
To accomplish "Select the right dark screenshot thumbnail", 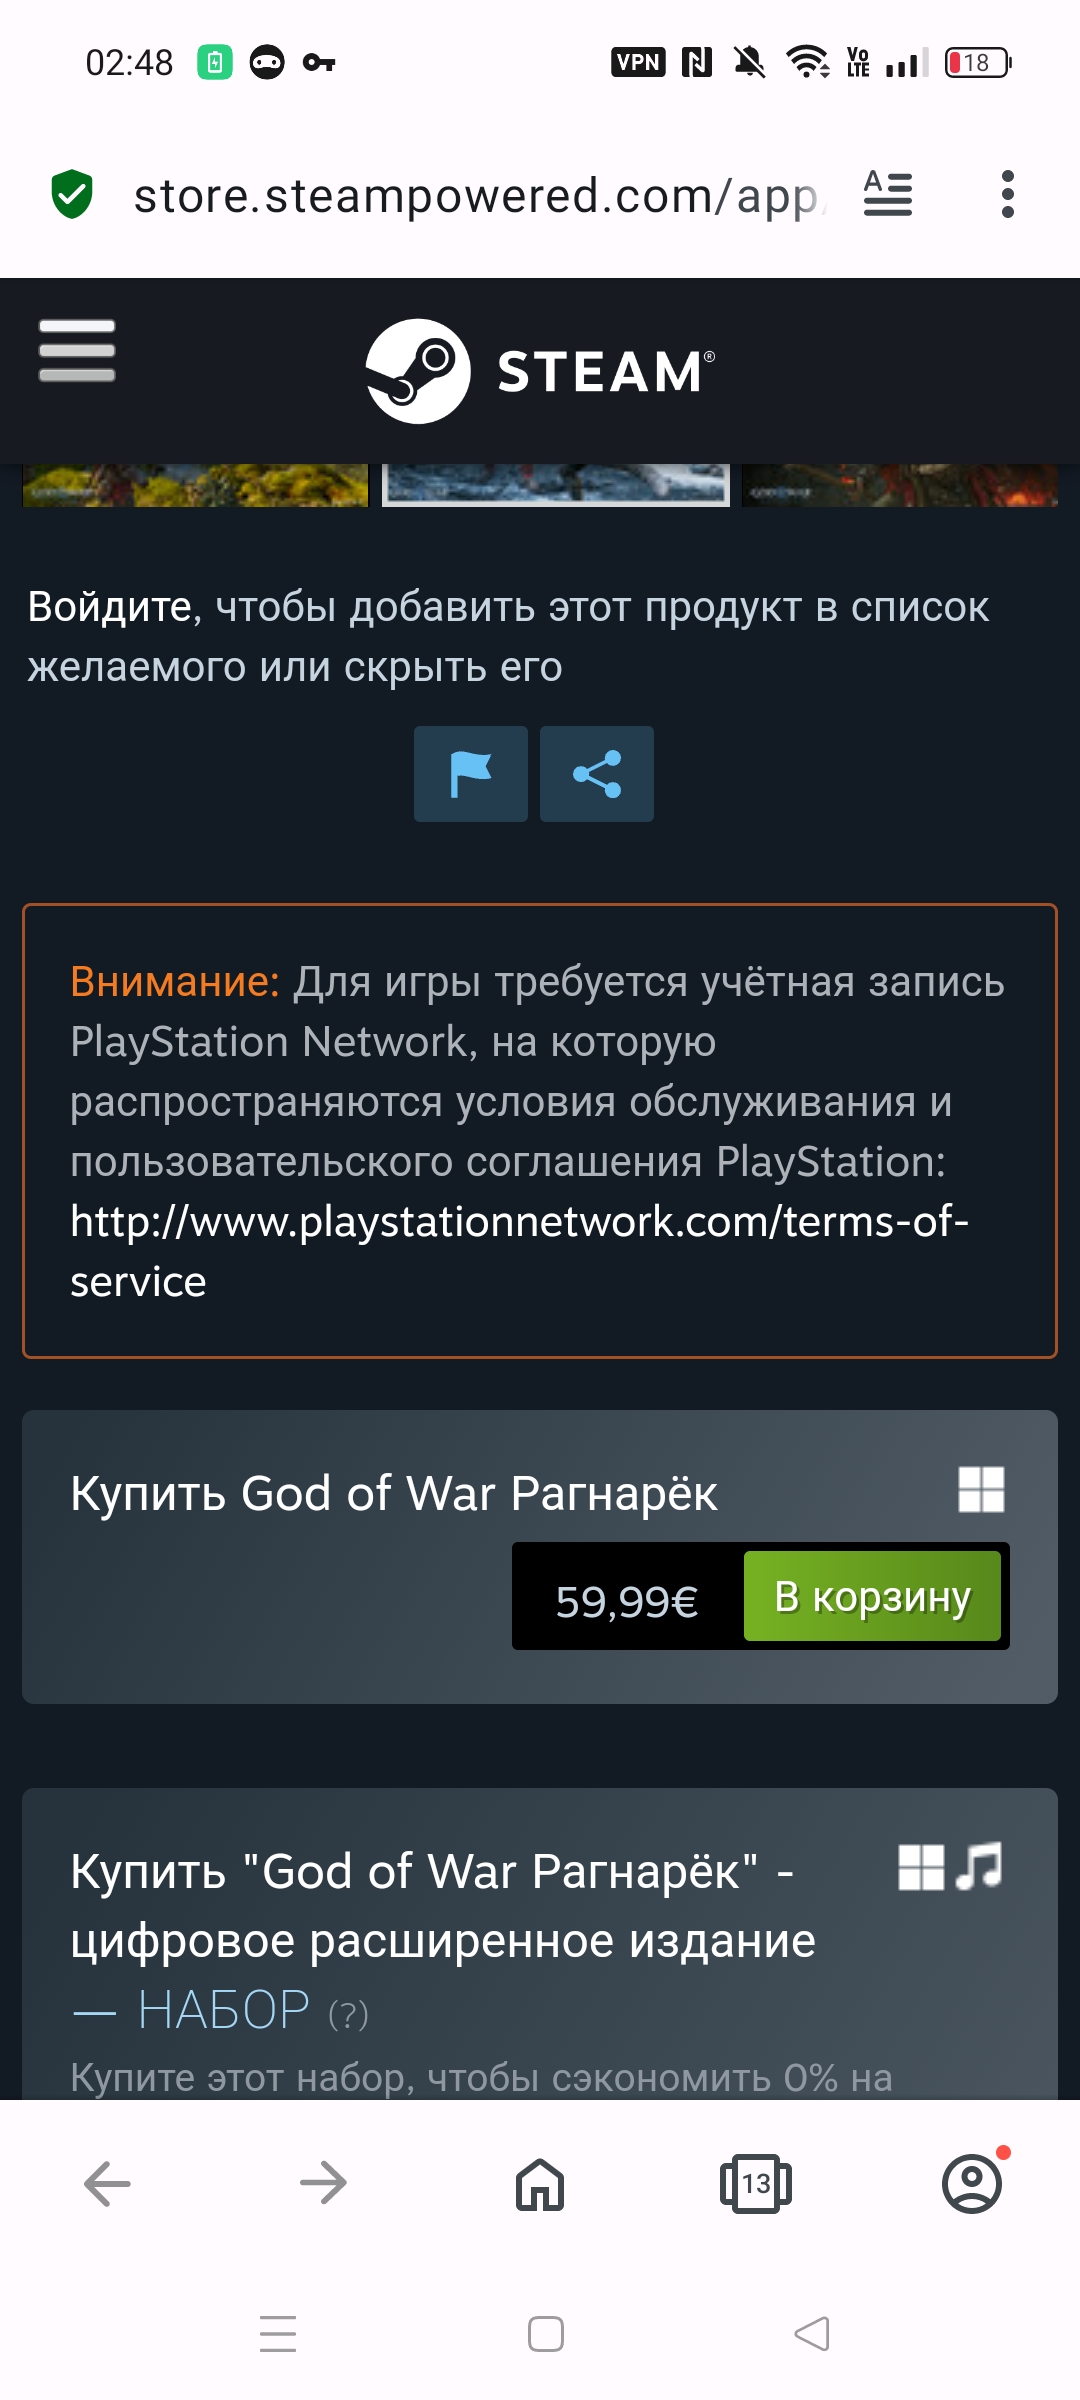I will pos(900,485).
